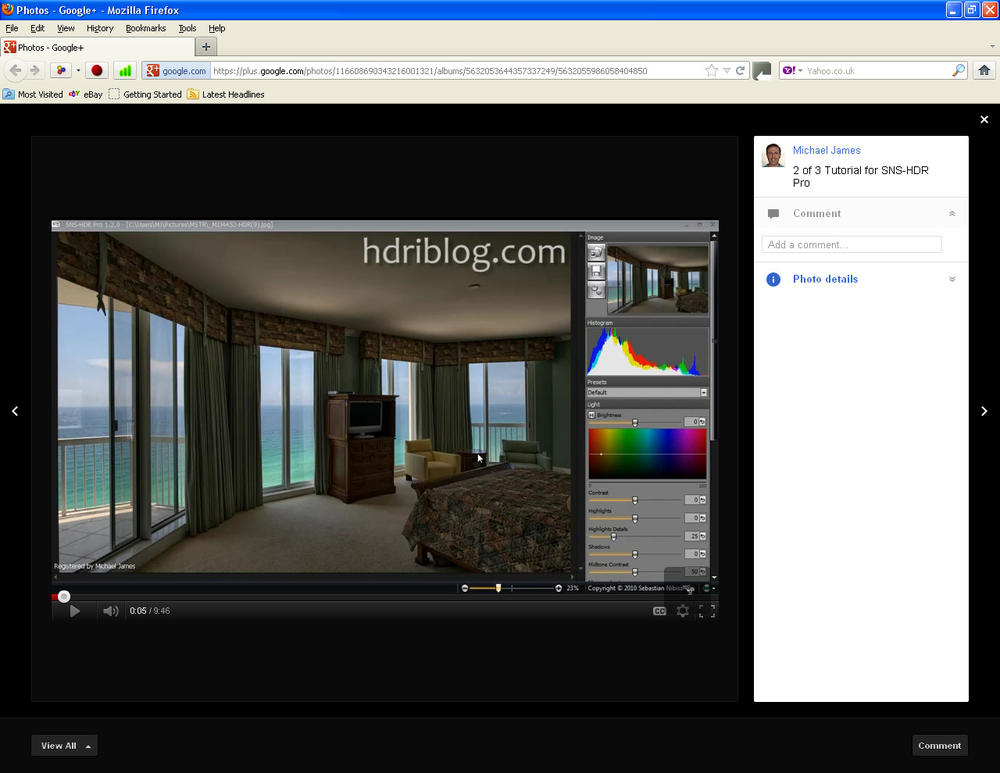Open a new browser tab
Viewport: 1000px width, 773px height.
[206, 47]
